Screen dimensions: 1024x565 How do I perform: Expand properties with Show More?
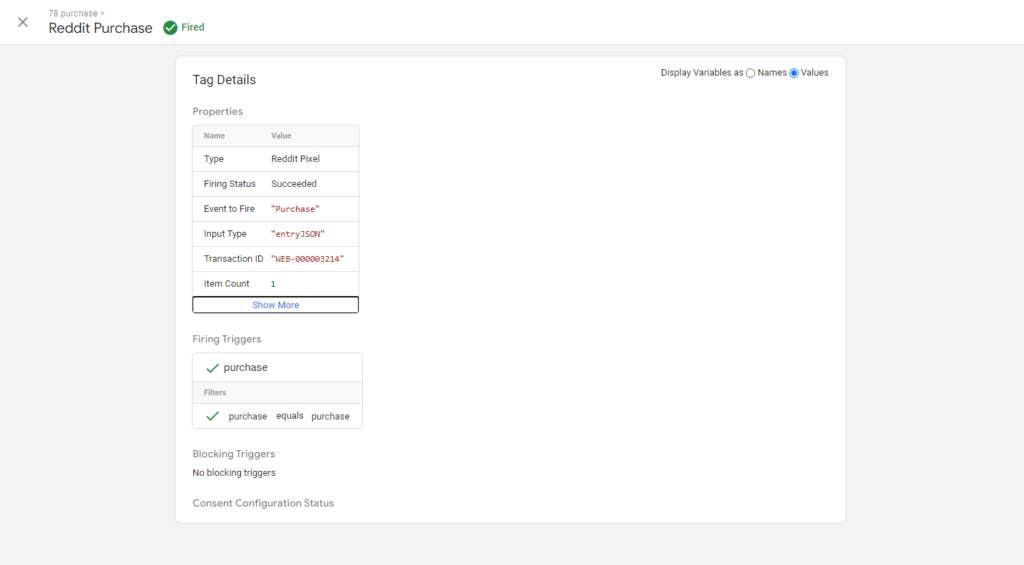(x=275, y=305)
